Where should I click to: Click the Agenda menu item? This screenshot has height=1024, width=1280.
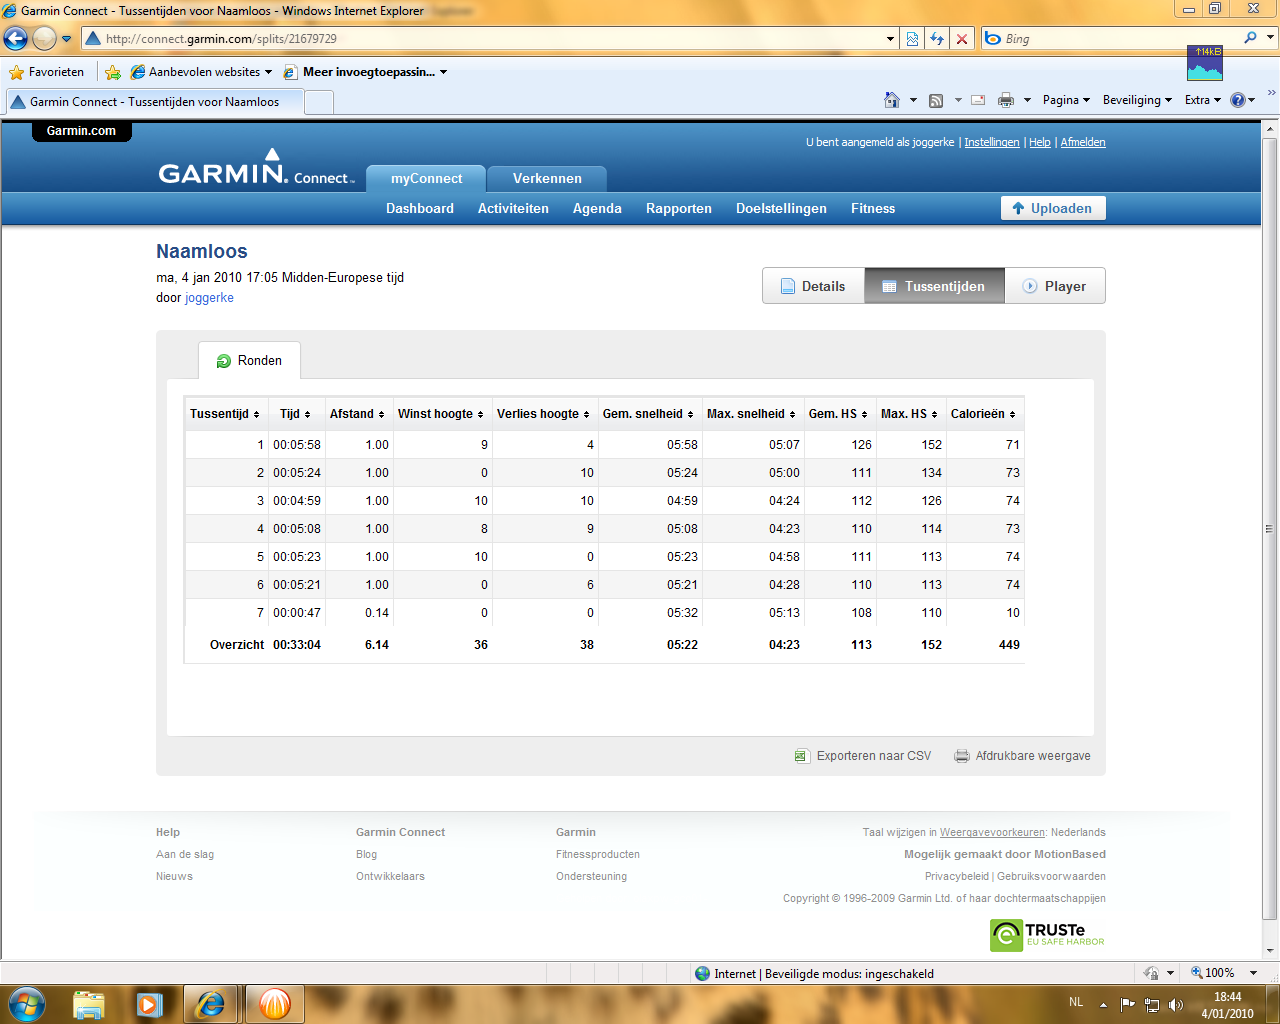pos(597,208)
